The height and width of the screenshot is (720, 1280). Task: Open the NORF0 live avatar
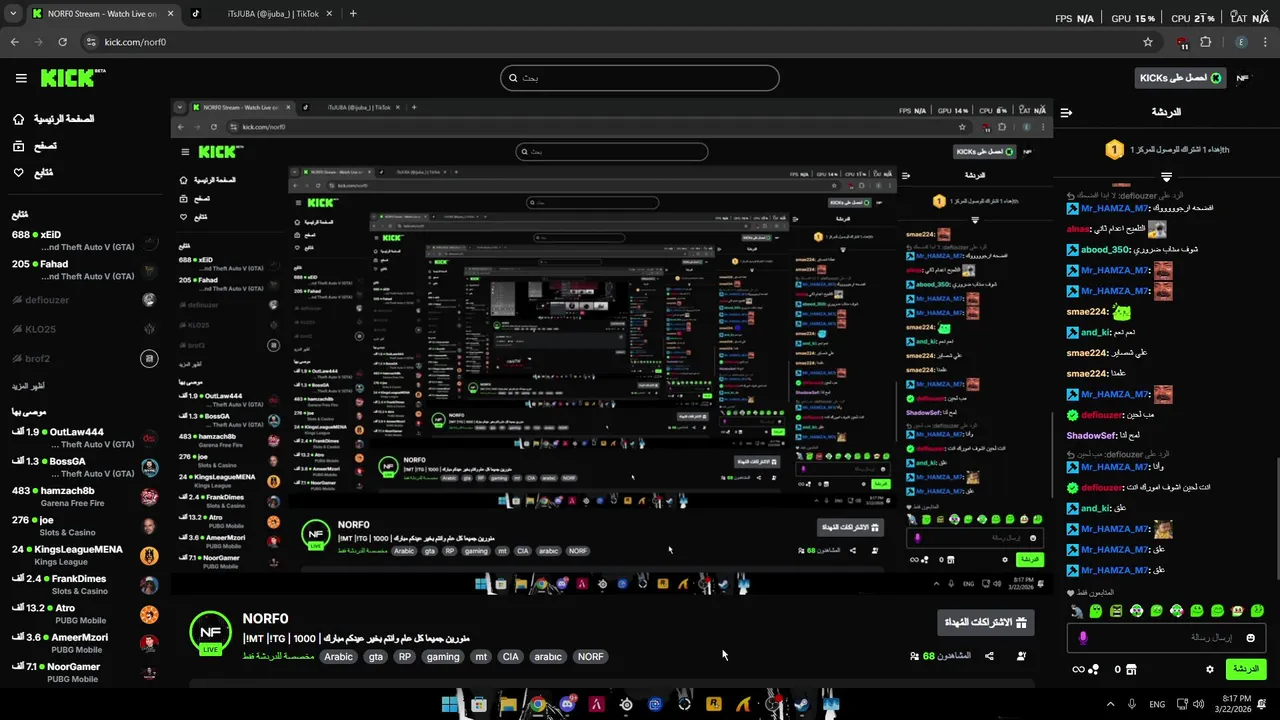210,633
